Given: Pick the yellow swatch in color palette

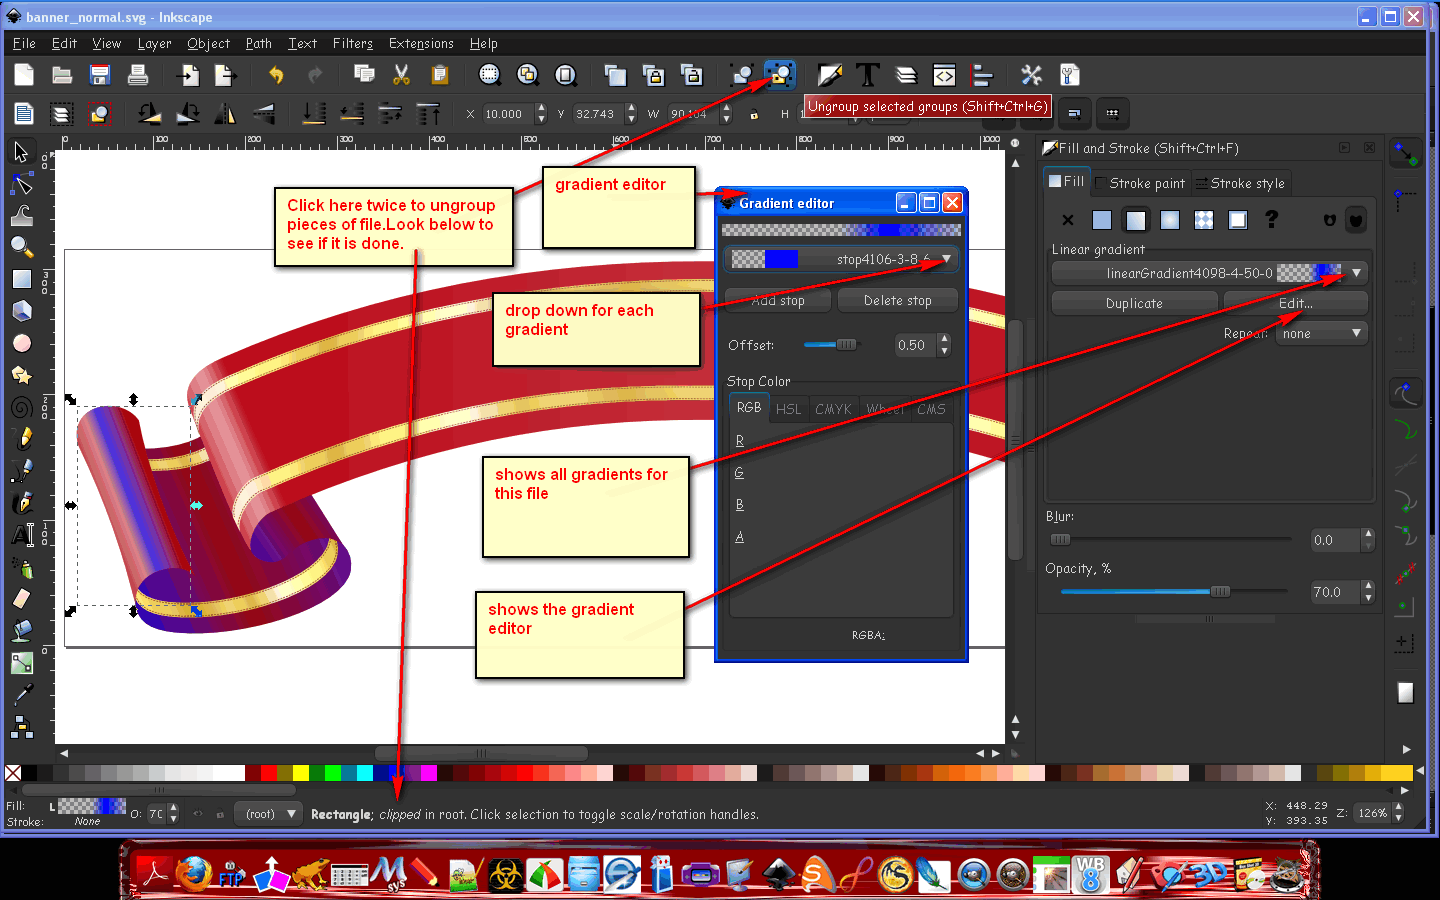Looking at the screenshot, I should pyautogui.click(x=301, y=773).
